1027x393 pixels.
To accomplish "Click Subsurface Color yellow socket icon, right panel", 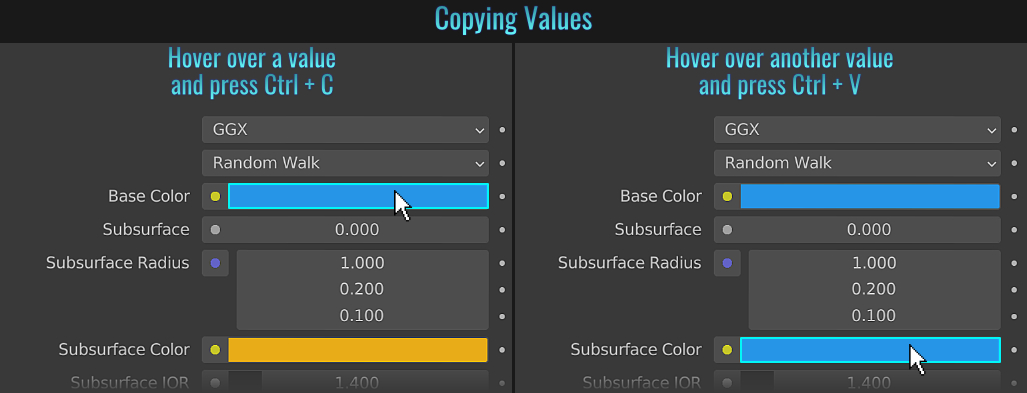I will tap(727, 350).
